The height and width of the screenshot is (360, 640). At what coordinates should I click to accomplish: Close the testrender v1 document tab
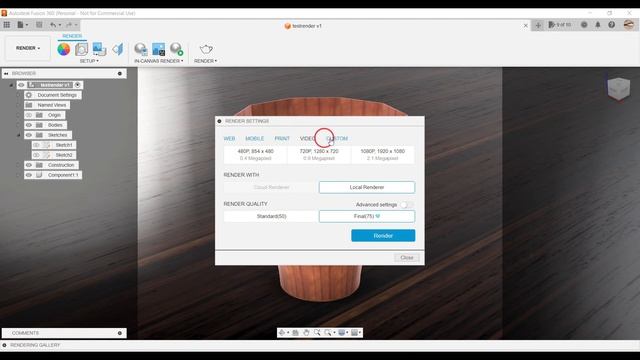(x=526, y=26)
